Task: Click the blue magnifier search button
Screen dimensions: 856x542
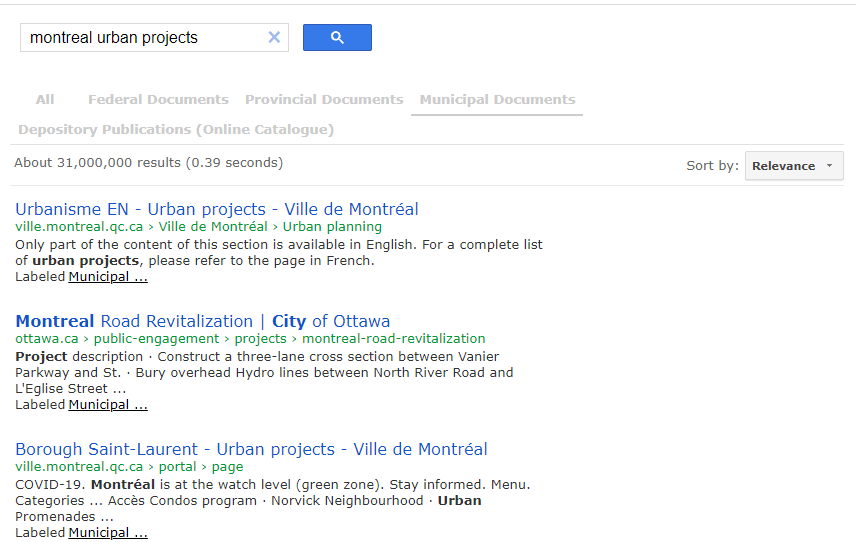Action: 337,38
